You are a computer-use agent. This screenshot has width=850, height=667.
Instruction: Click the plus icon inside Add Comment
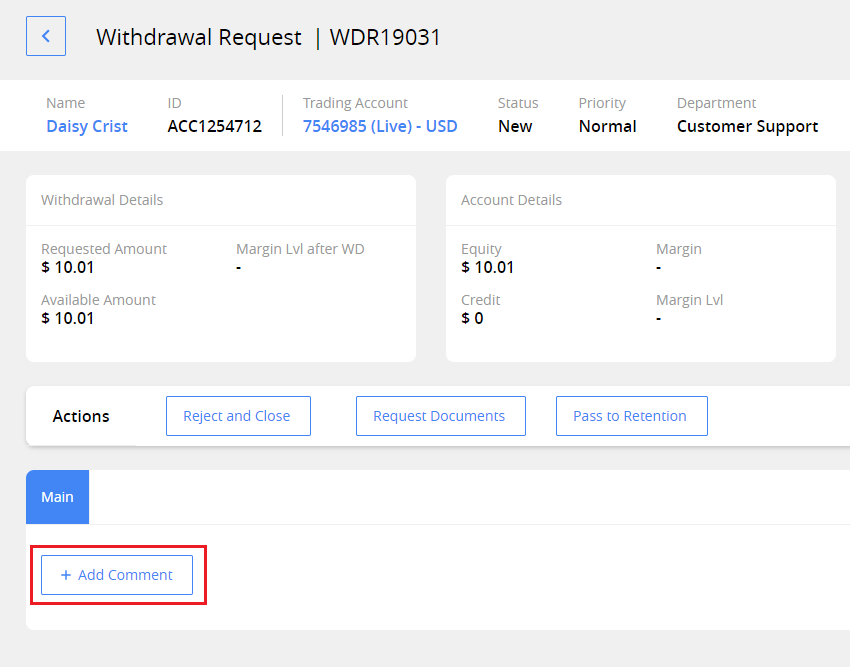click(x=65, y=575)
